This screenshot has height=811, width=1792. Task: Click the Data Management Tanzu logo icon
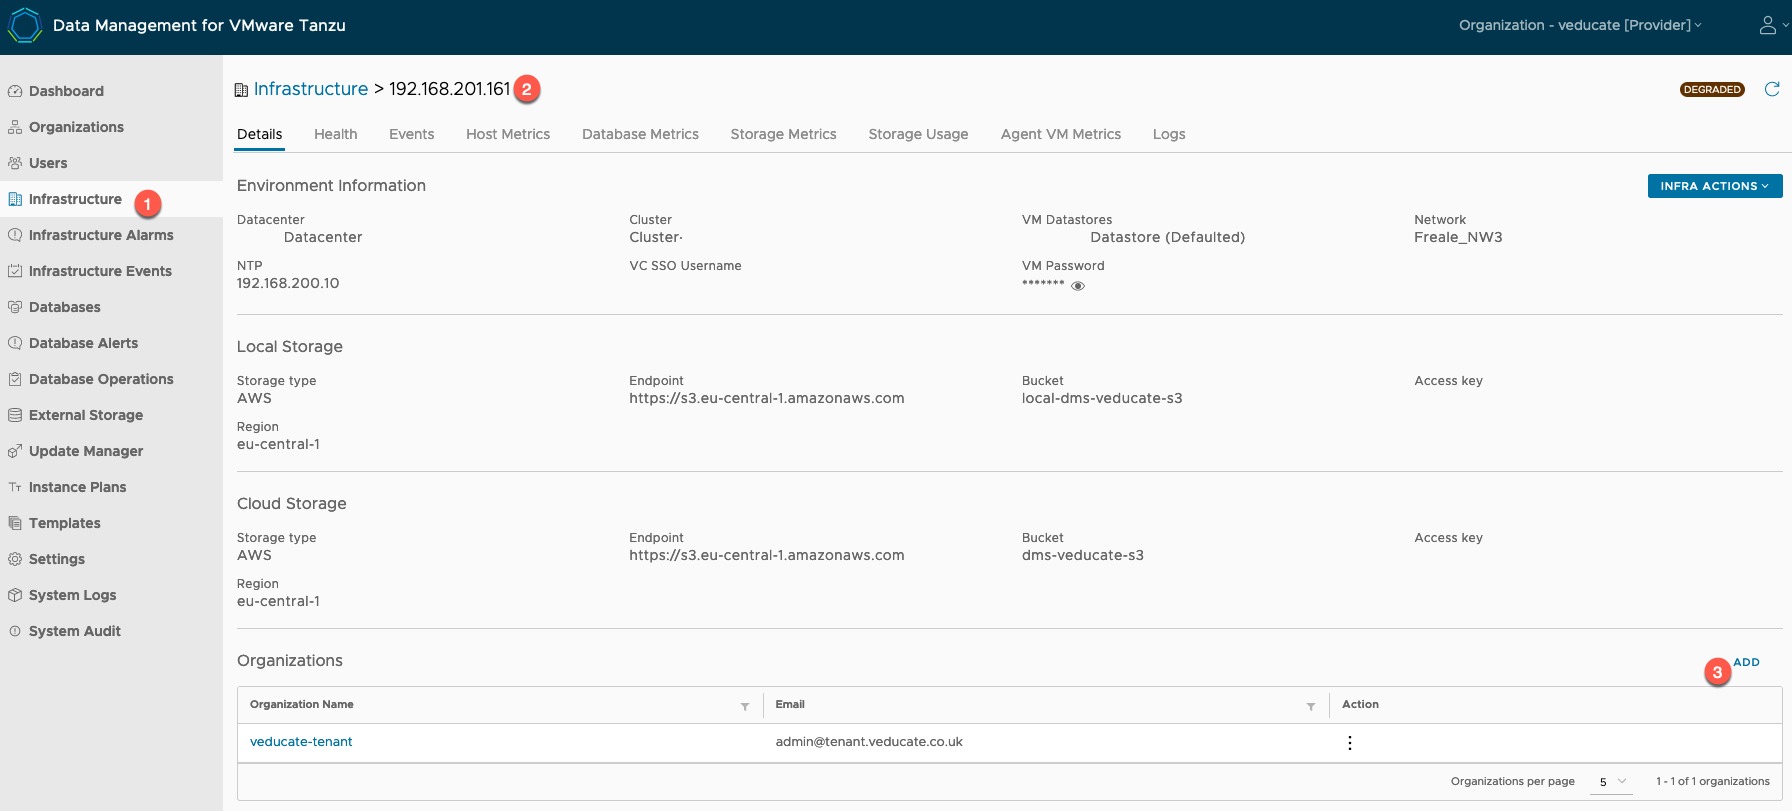pos(25,26)
